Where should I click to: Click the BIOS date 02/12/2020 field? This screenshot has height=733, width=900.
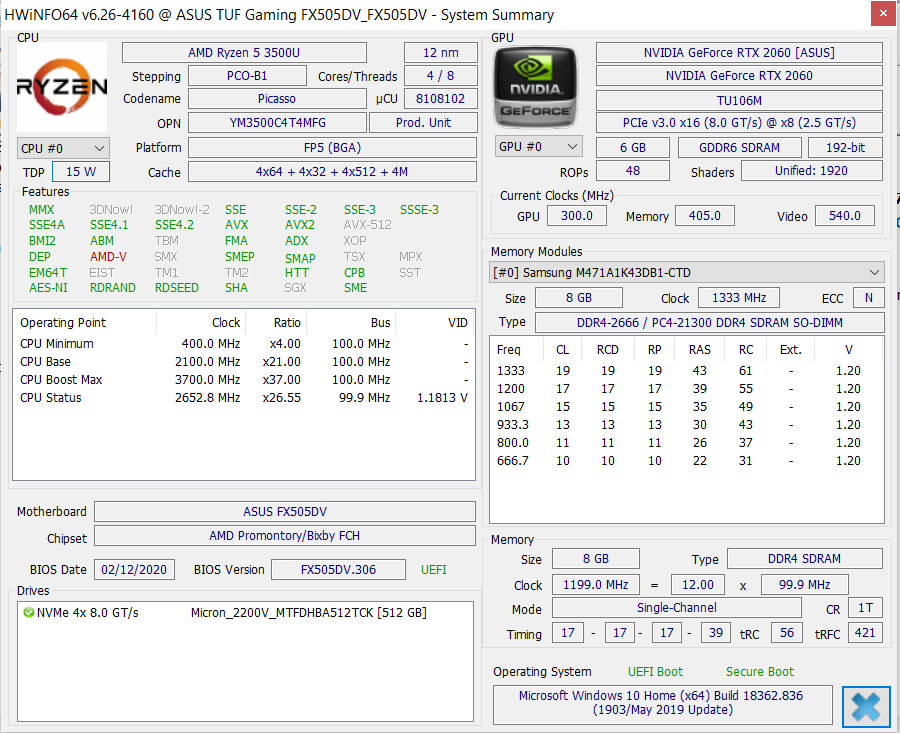coord(134,569)
